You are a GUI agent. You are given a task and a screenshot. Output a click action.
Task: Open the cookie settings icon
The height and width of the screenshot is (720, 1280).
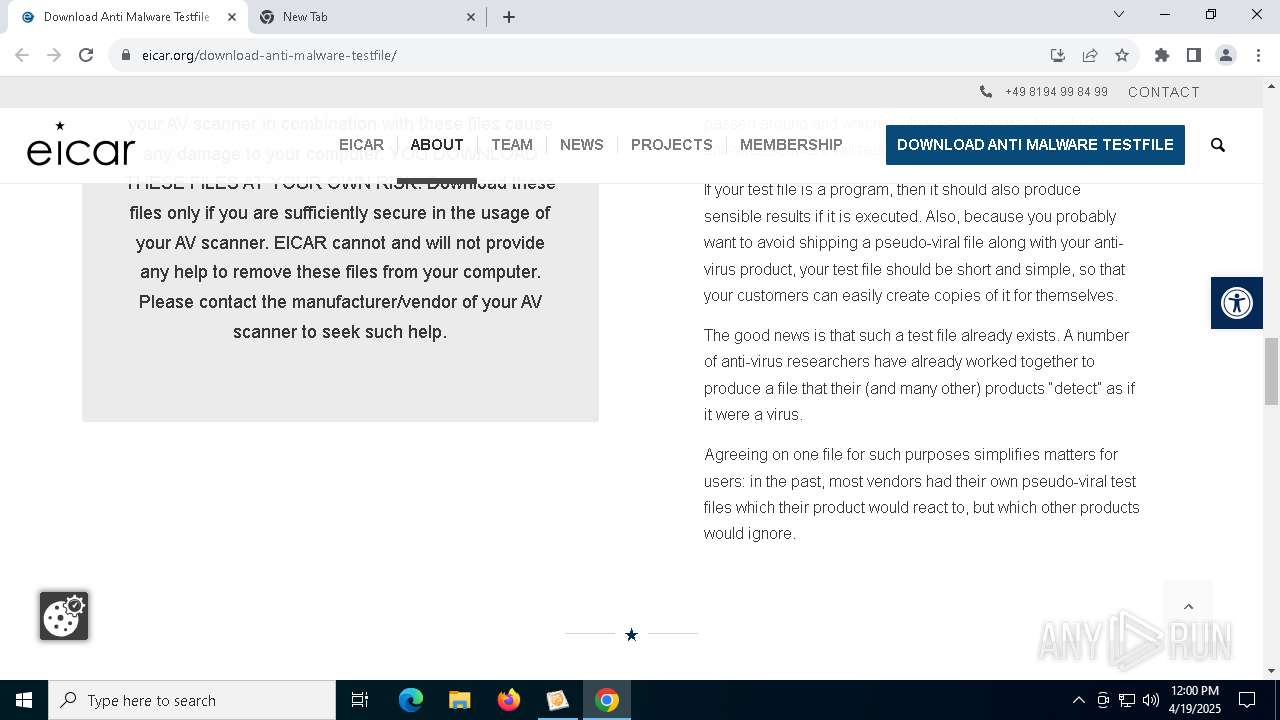click(x=64, y=615)
